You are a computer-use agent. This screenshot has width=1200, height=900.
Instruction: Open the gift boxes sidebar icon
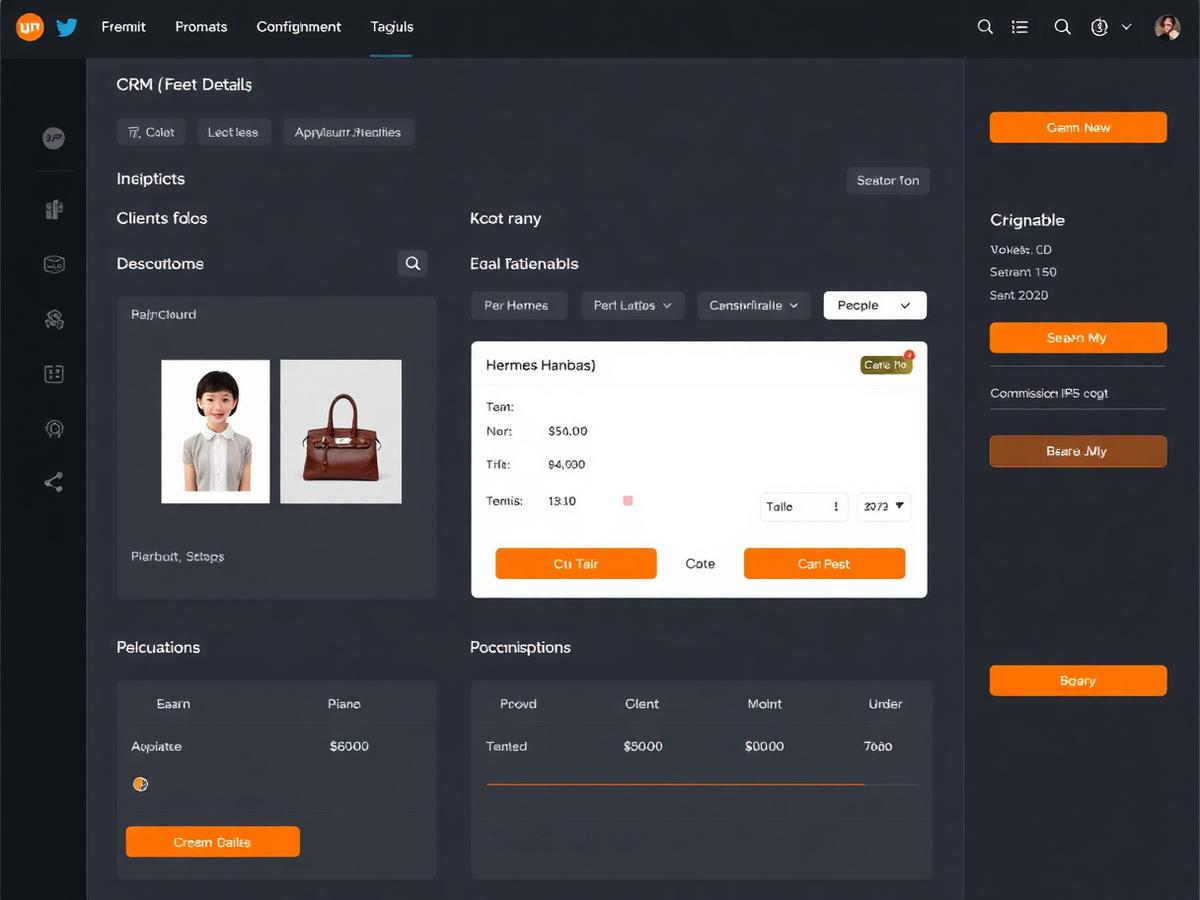[54, 209]
